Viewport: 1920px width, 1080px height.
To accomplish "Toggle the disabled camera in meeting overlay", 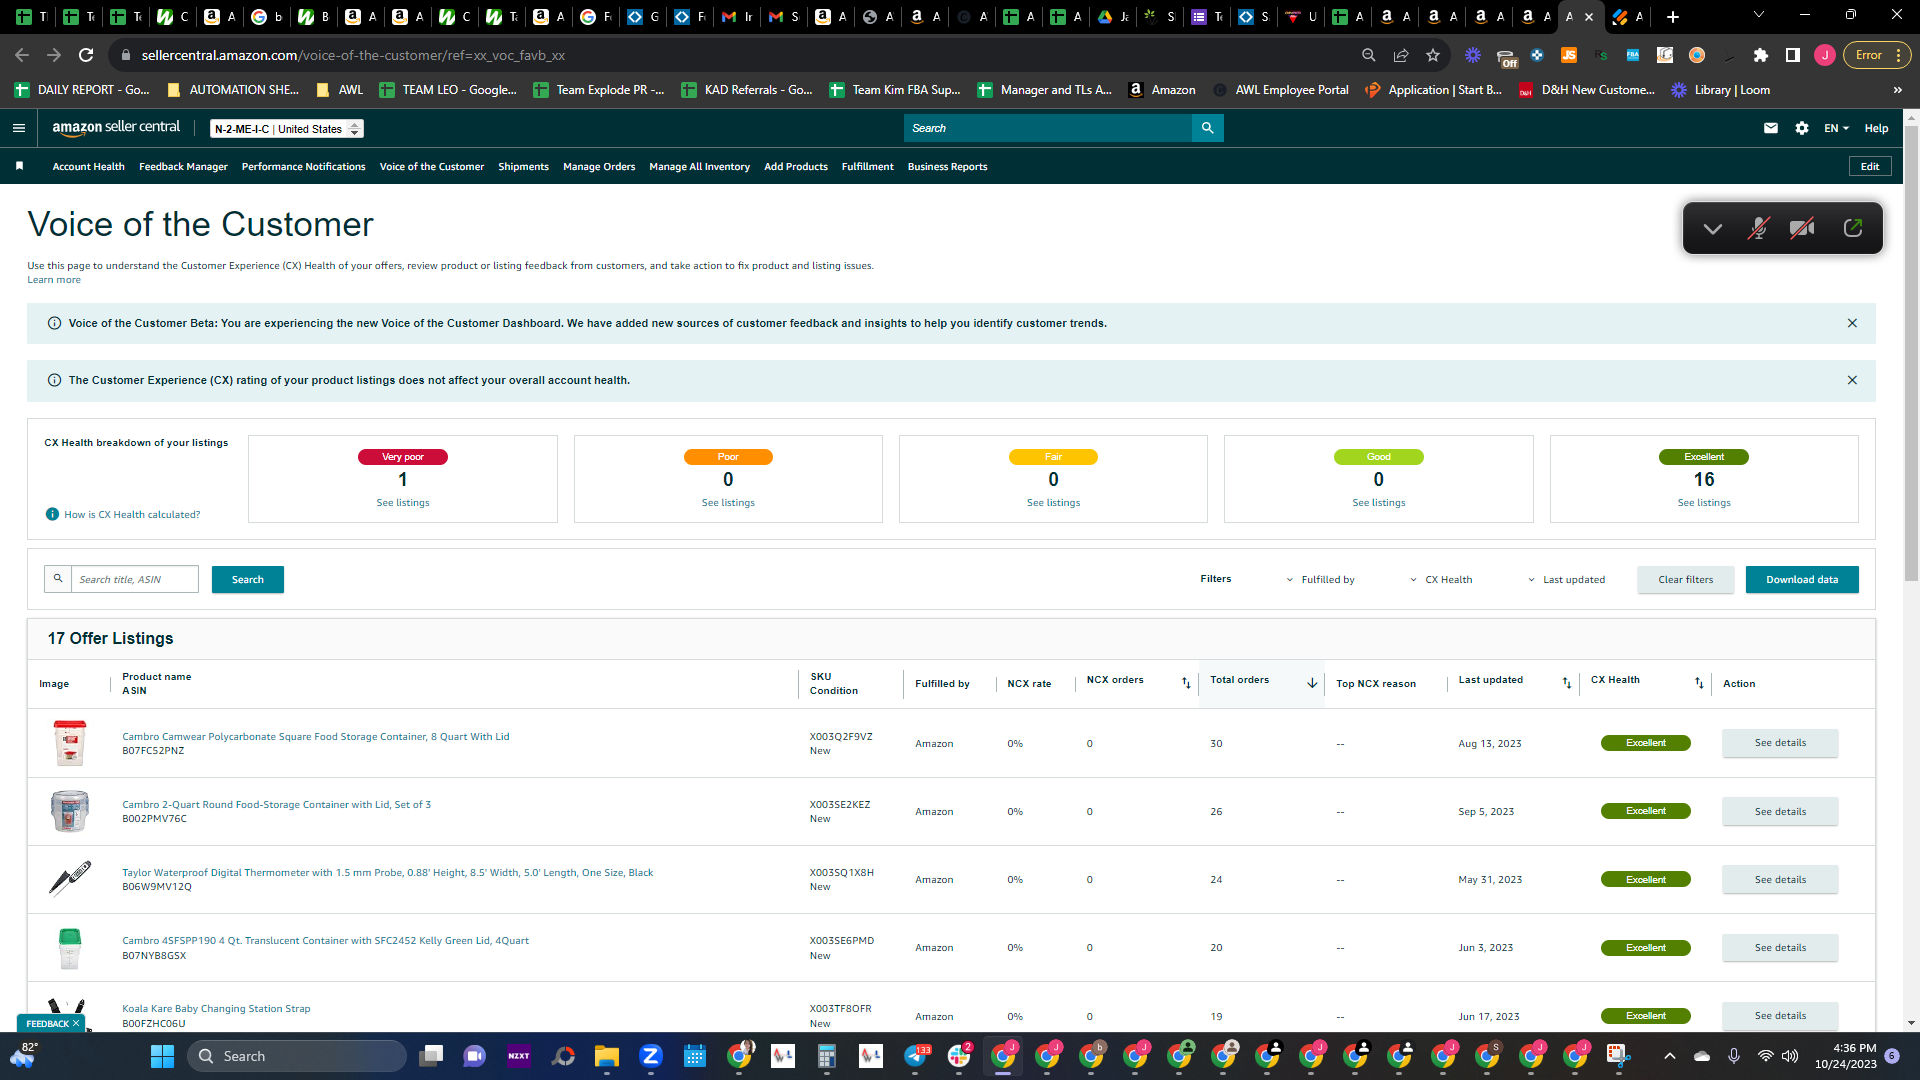I will click(x=1802, y=229).
